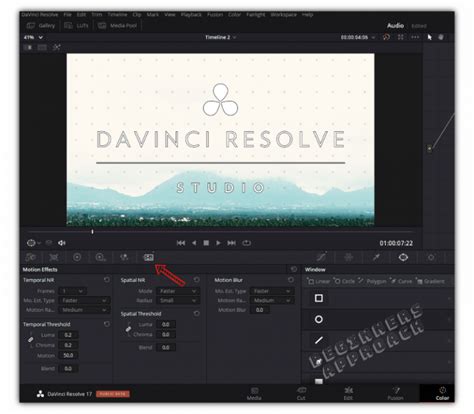Select the split-screen viewer mode icon

coord(42,47)
